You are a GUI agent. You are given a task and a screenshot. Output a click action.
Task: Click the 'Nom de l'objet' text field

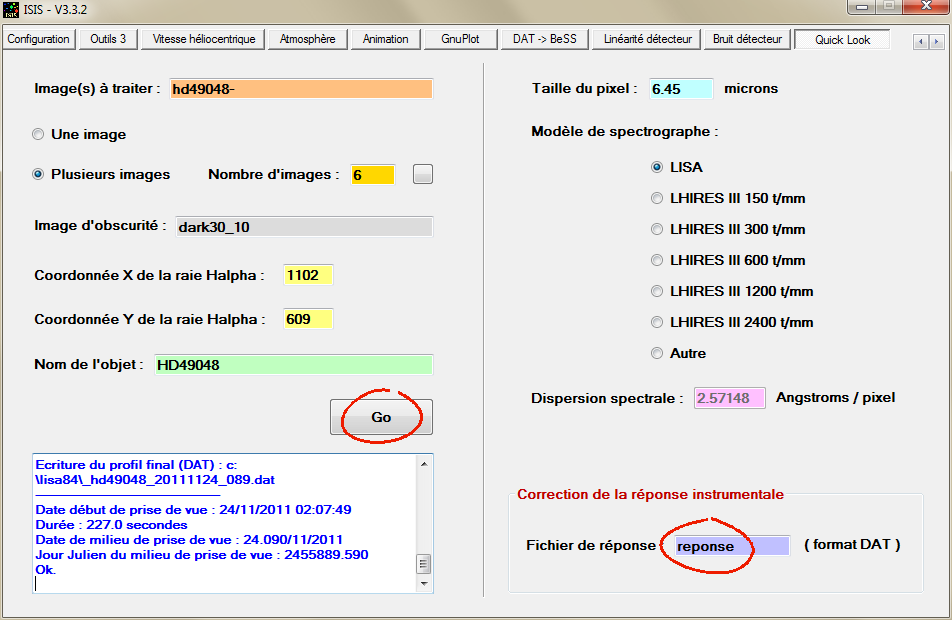point(292,365)
